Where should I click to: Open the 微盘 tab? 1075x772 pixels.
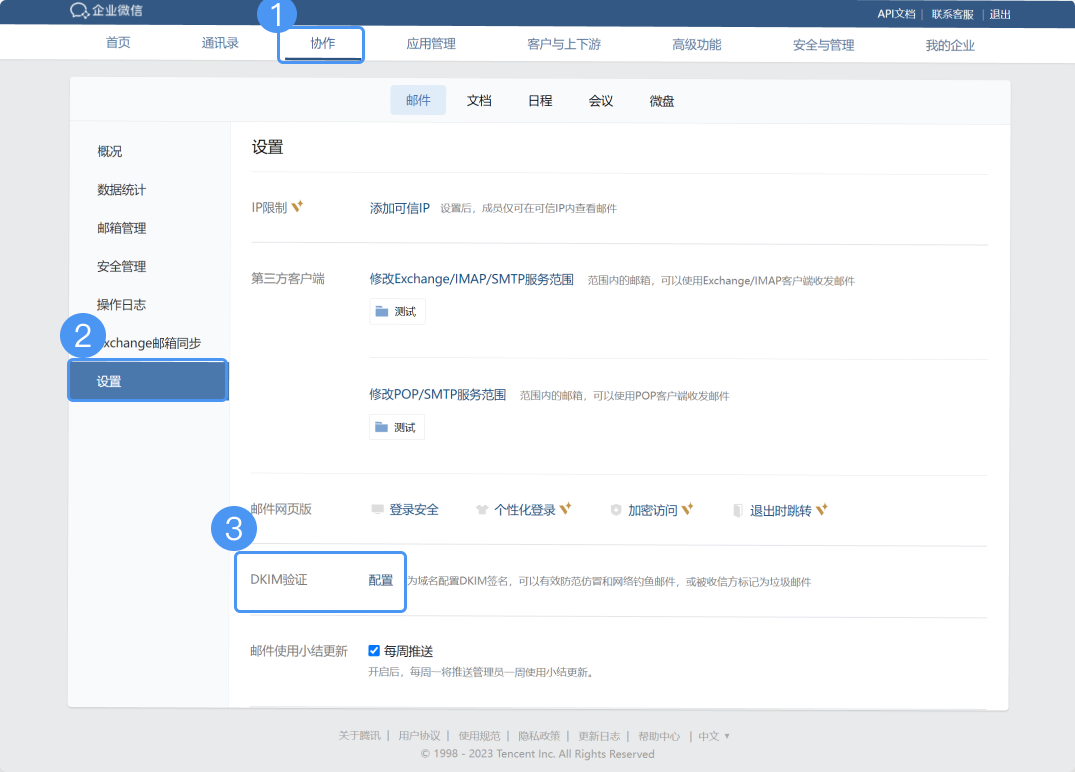662,101
